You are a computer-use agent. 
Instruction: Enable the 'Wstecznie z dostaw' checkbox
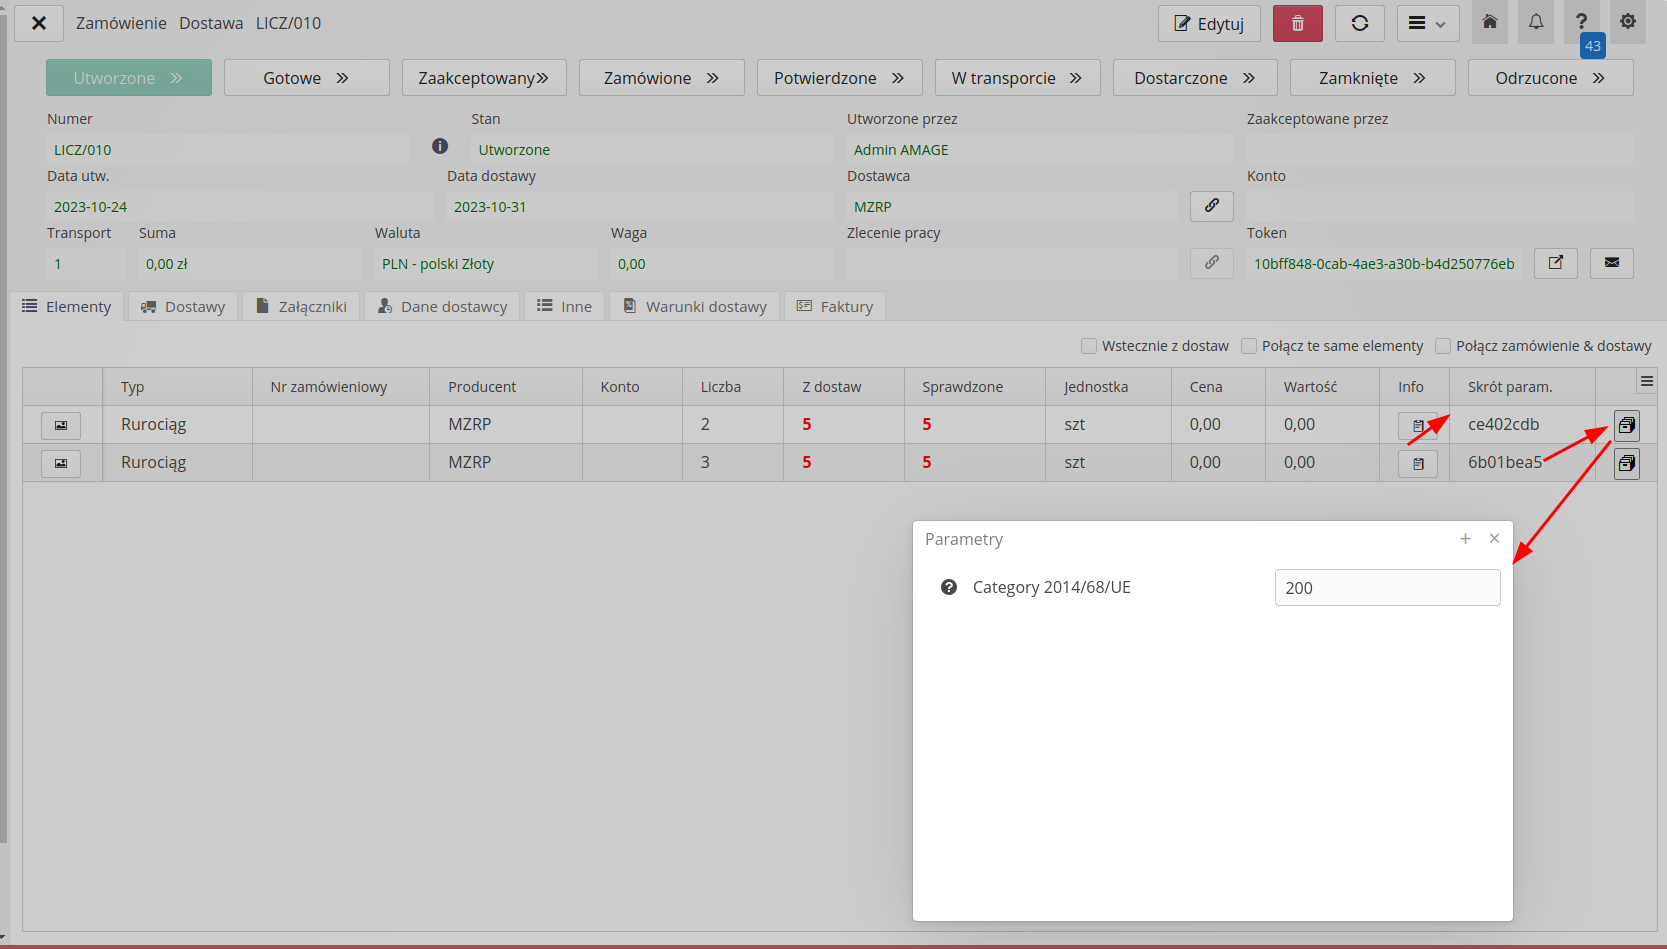point(1089,346)
